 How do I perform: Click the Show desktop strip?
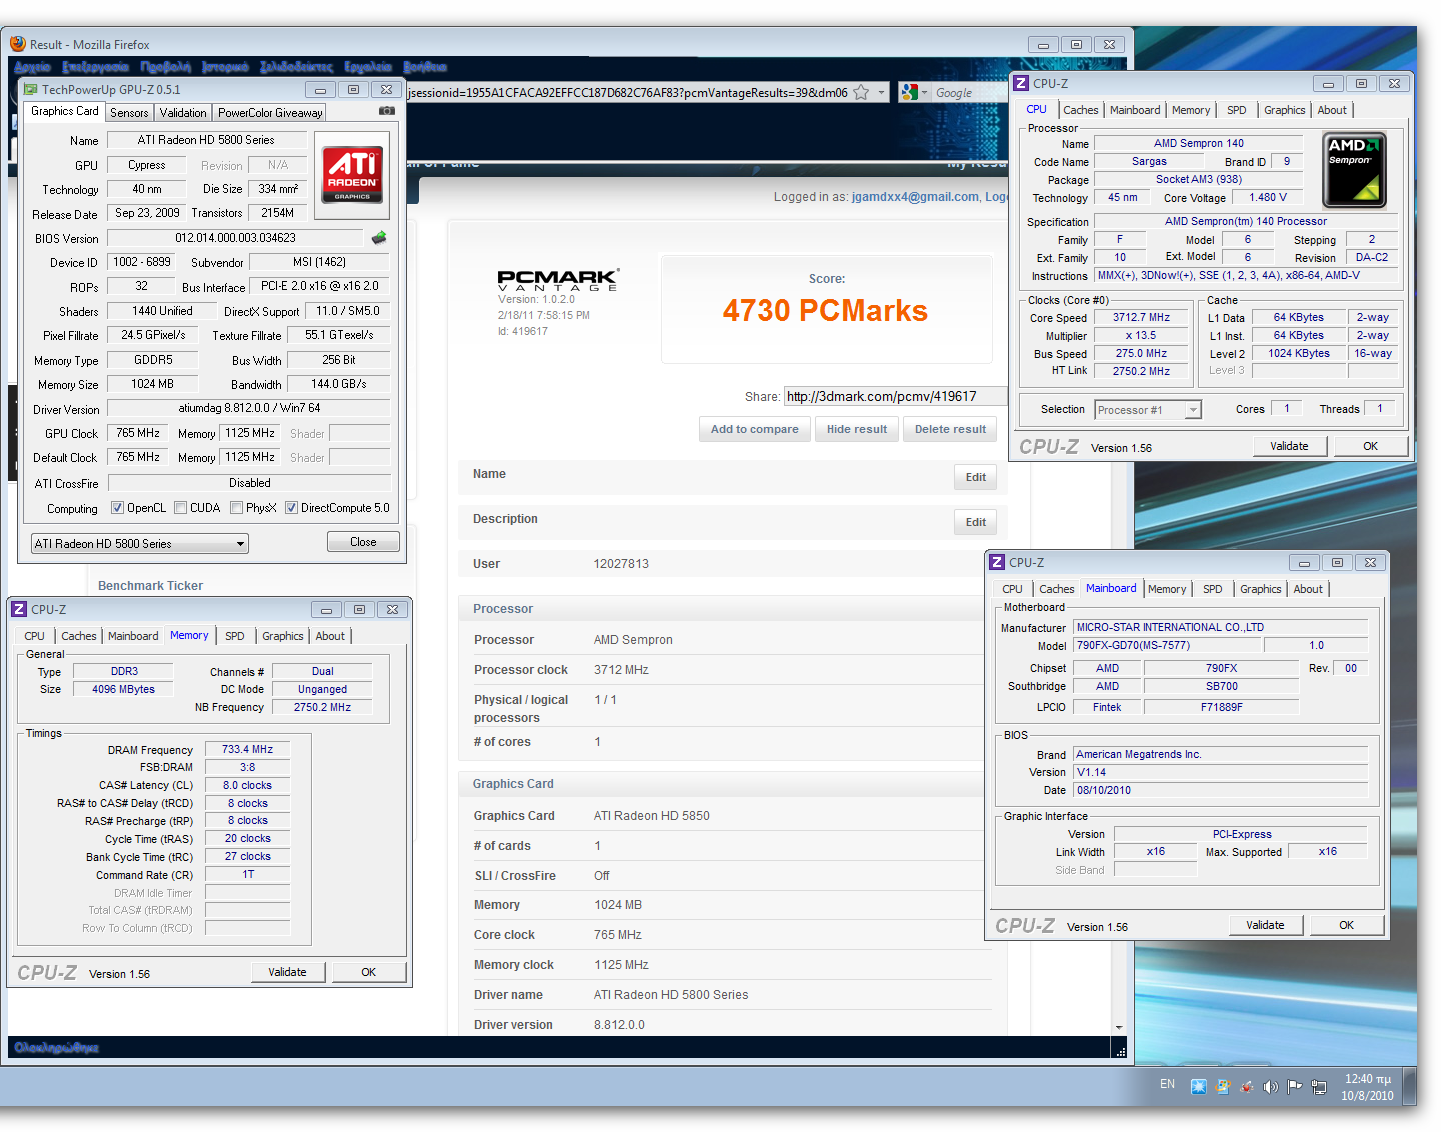click(x=1410, y=1086)
